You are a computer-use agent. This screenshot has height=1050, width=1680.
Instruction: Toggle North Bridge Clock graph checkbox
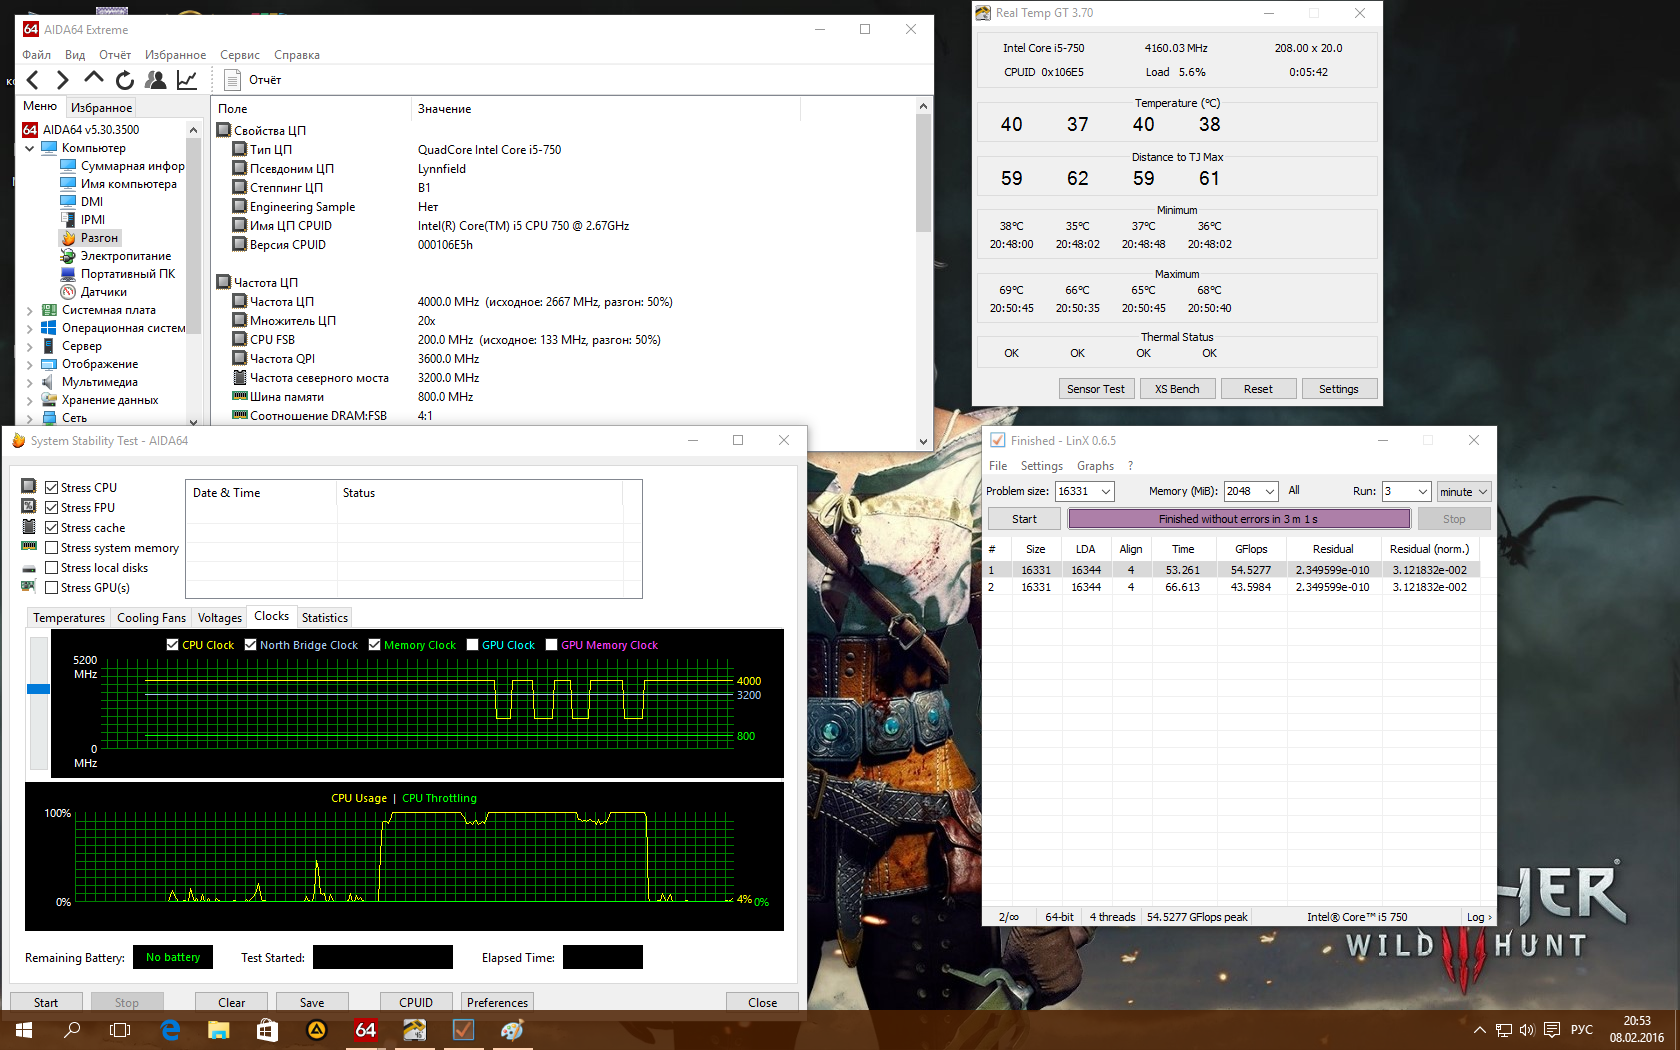[250, 645]
